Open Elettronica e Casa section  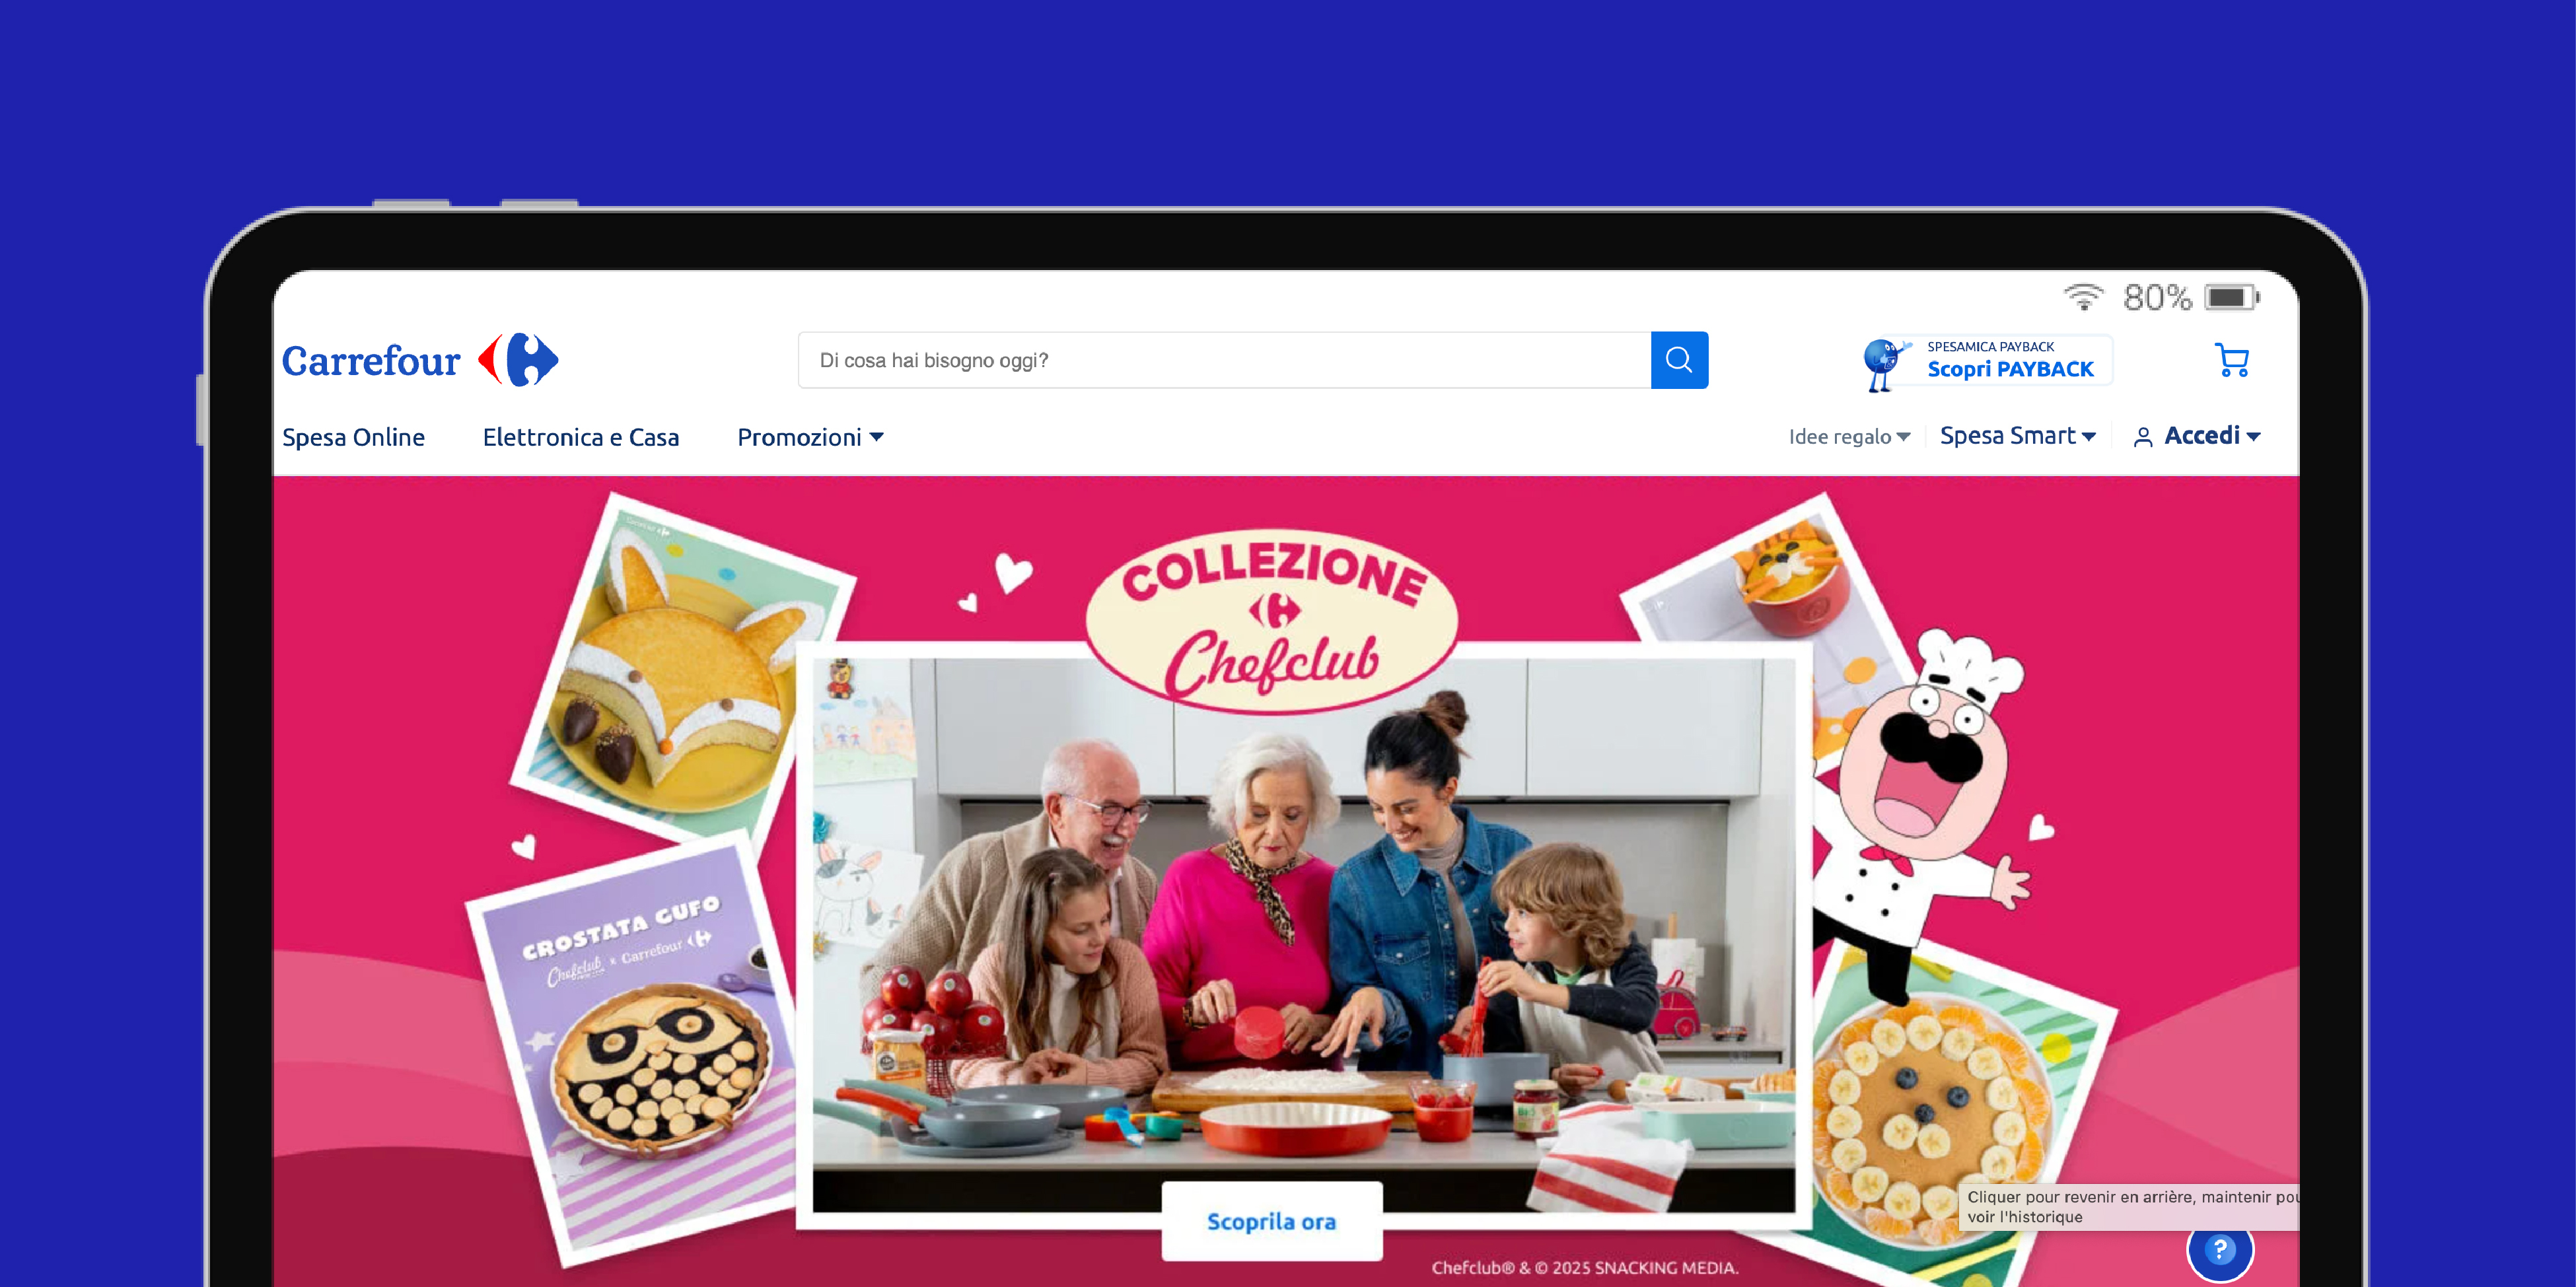[x=580, y=437]
